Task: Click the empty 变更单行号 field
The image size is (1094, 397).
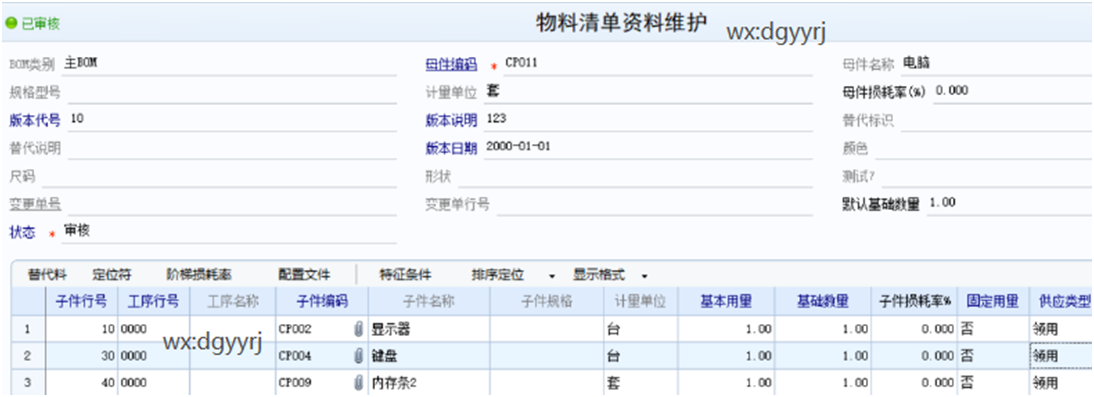Action: point(654,204)
